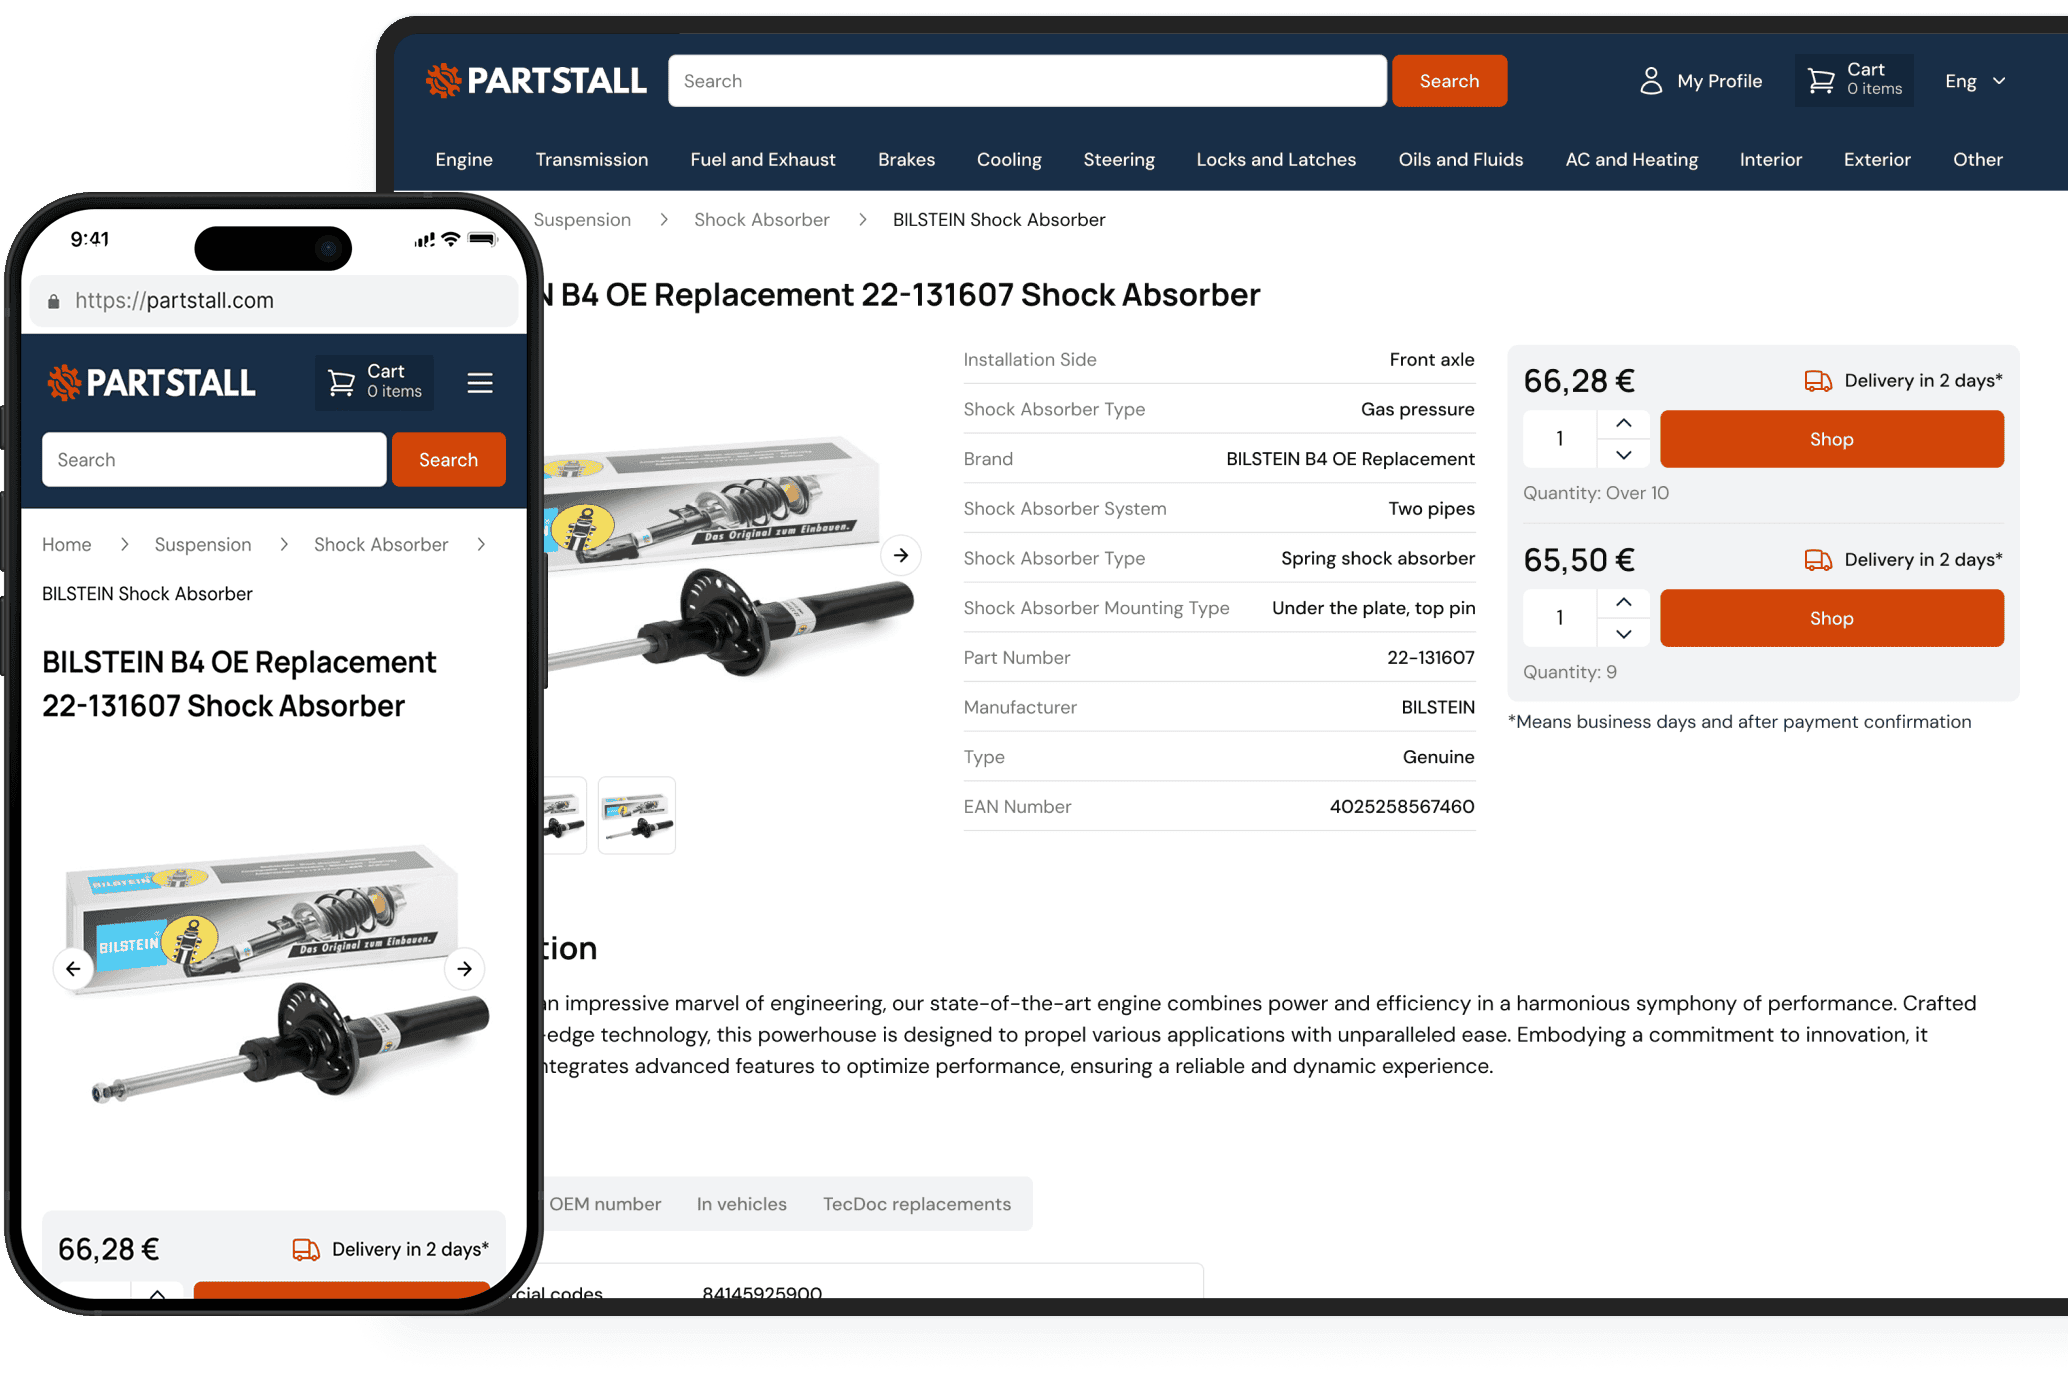Show previous image in mobile carousel
This screenshot has width=2068, height=1380.
73,968
